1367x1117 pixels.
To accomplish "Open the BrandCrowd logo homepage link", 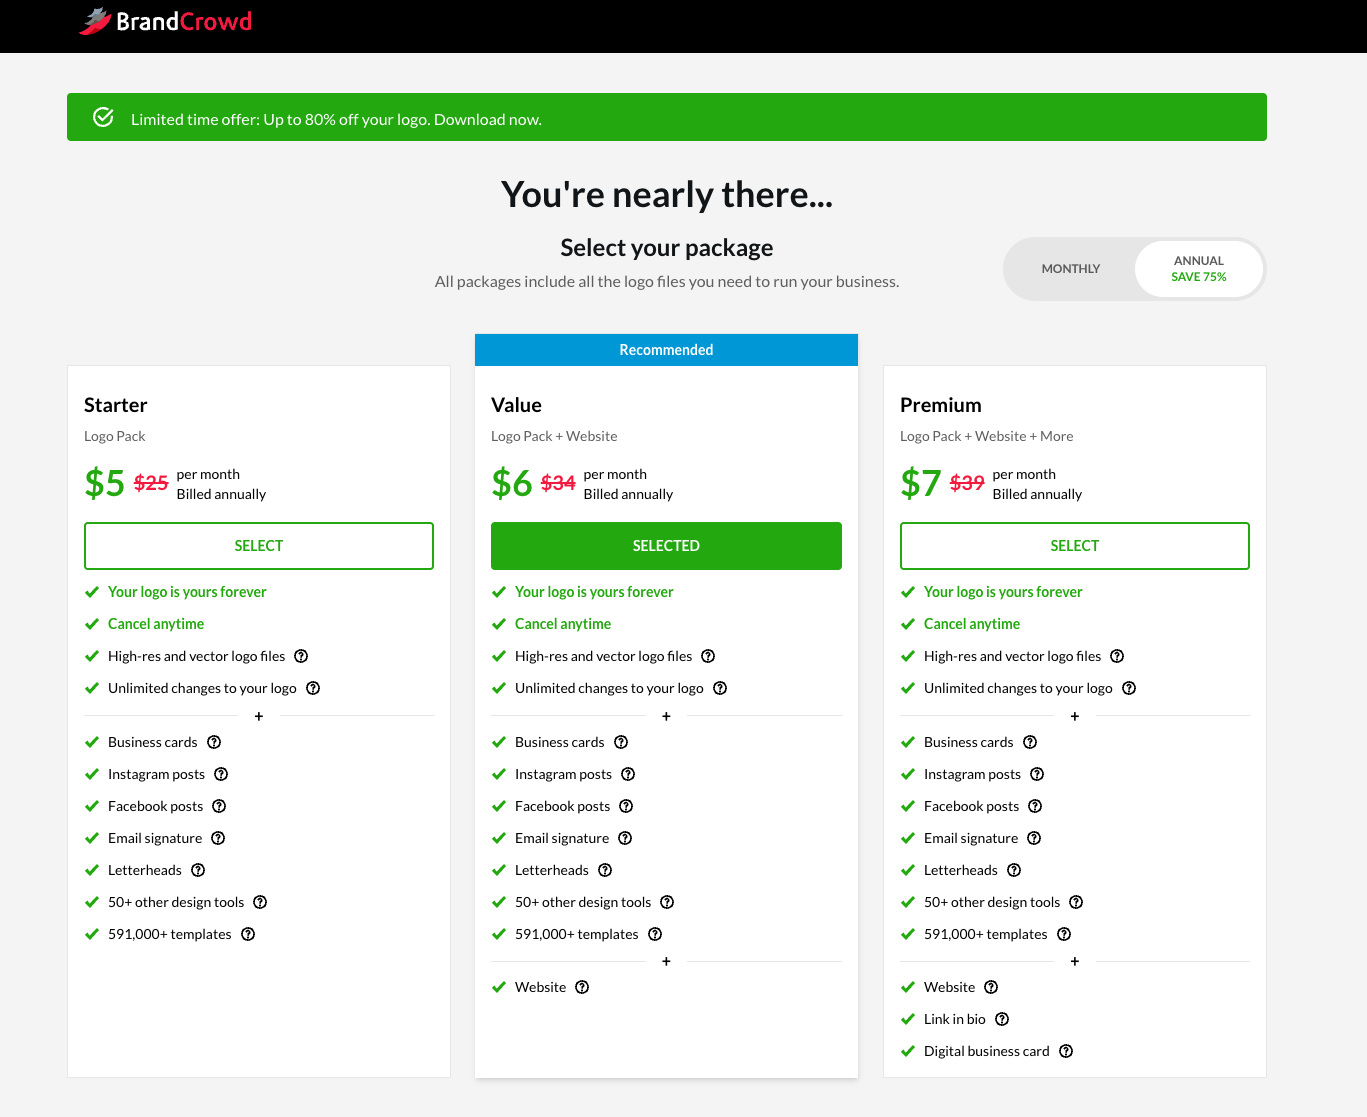I will (166, 21).
